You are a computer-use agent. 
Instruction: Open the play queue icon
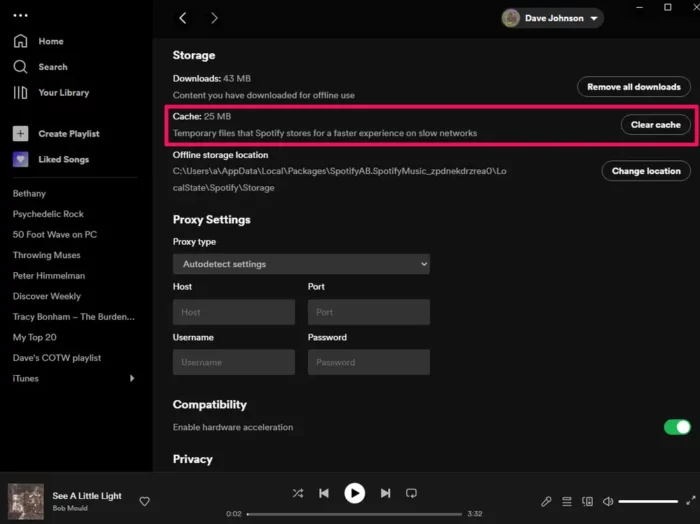567,502
